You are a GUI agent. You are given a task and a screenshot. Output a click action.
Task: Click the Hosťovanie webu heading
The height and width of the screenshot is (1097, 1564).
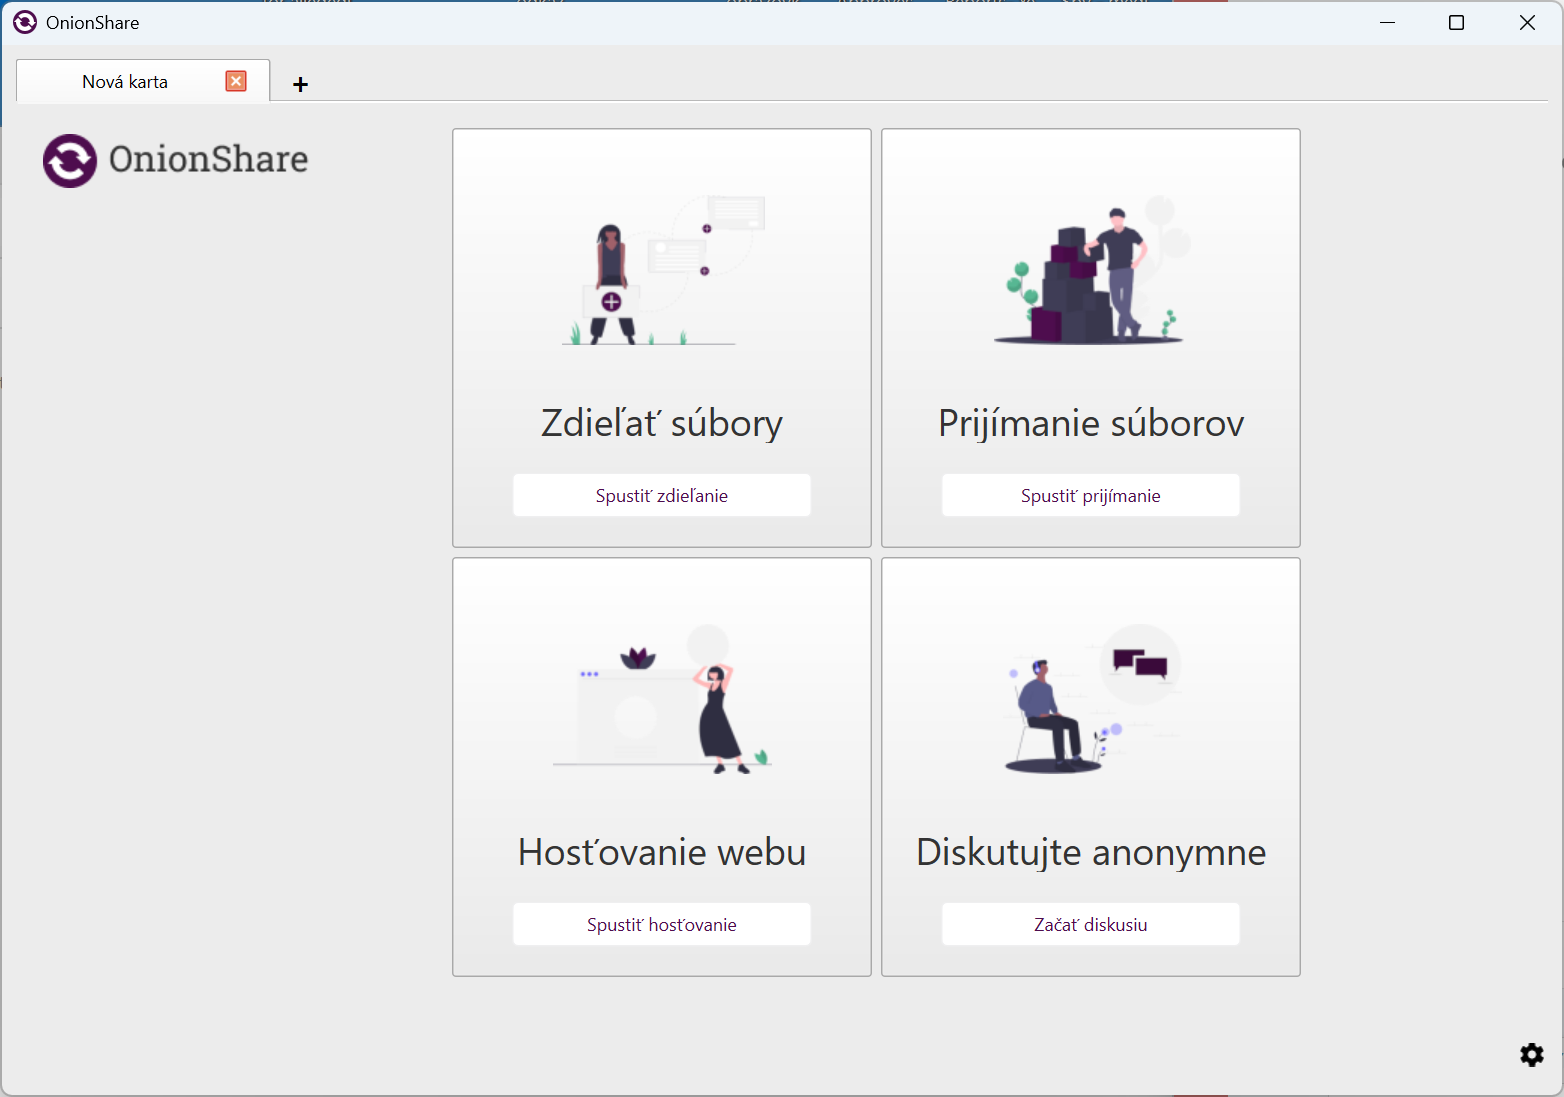[662, 852]
